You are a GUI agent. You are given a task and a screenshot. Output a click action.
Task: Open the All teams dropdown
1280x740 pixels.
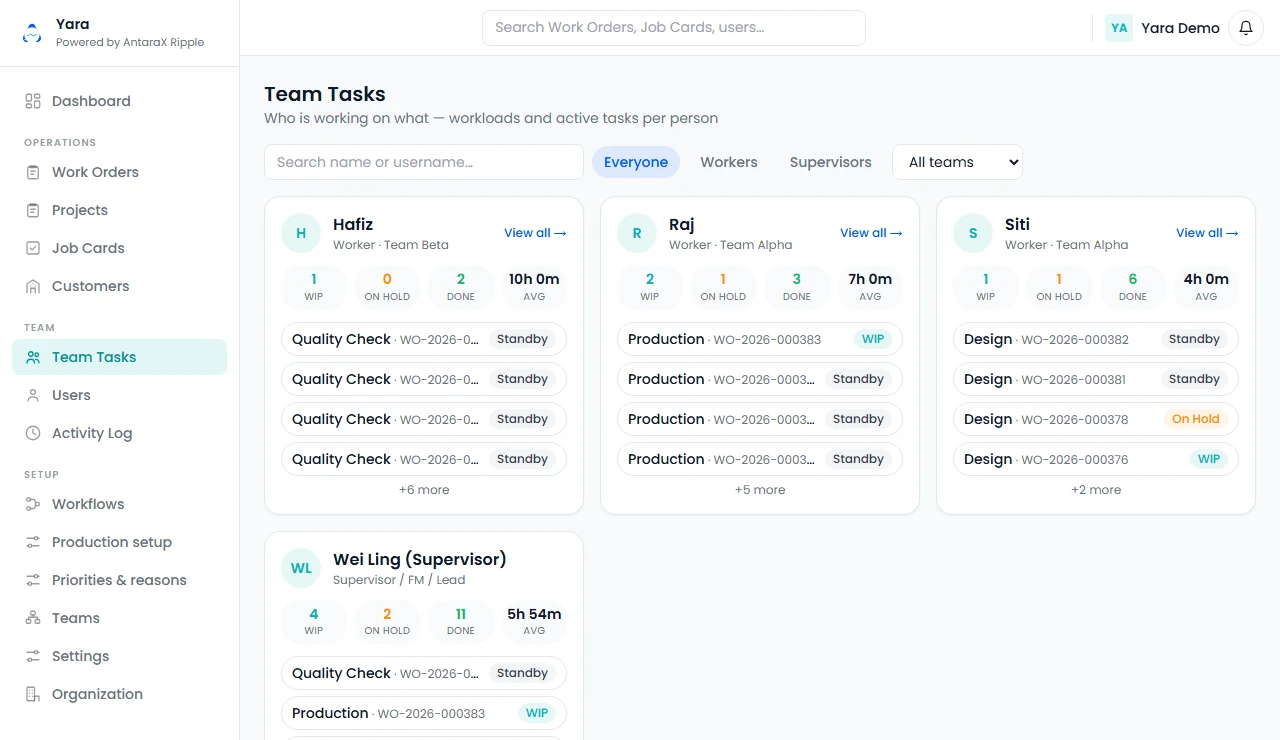[x=957, y=162]
